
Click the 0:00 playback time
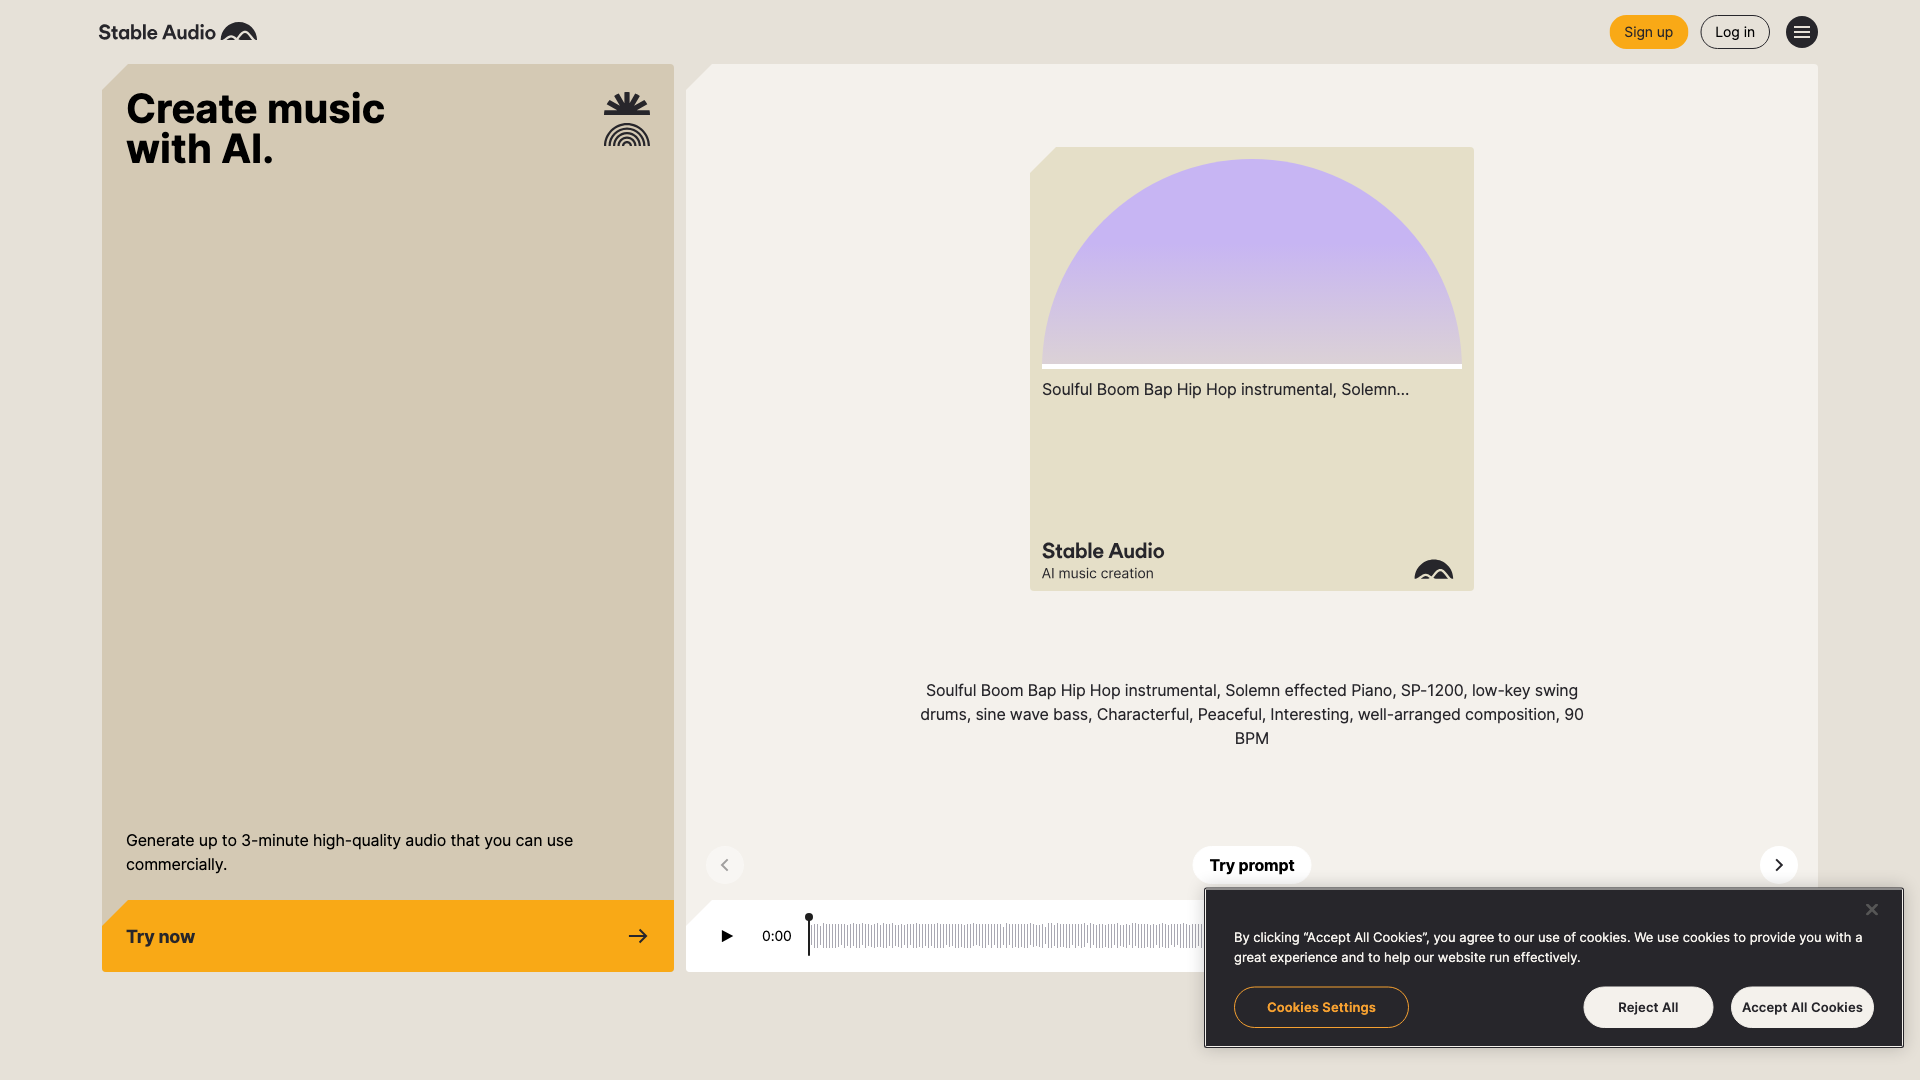(776, 936)
